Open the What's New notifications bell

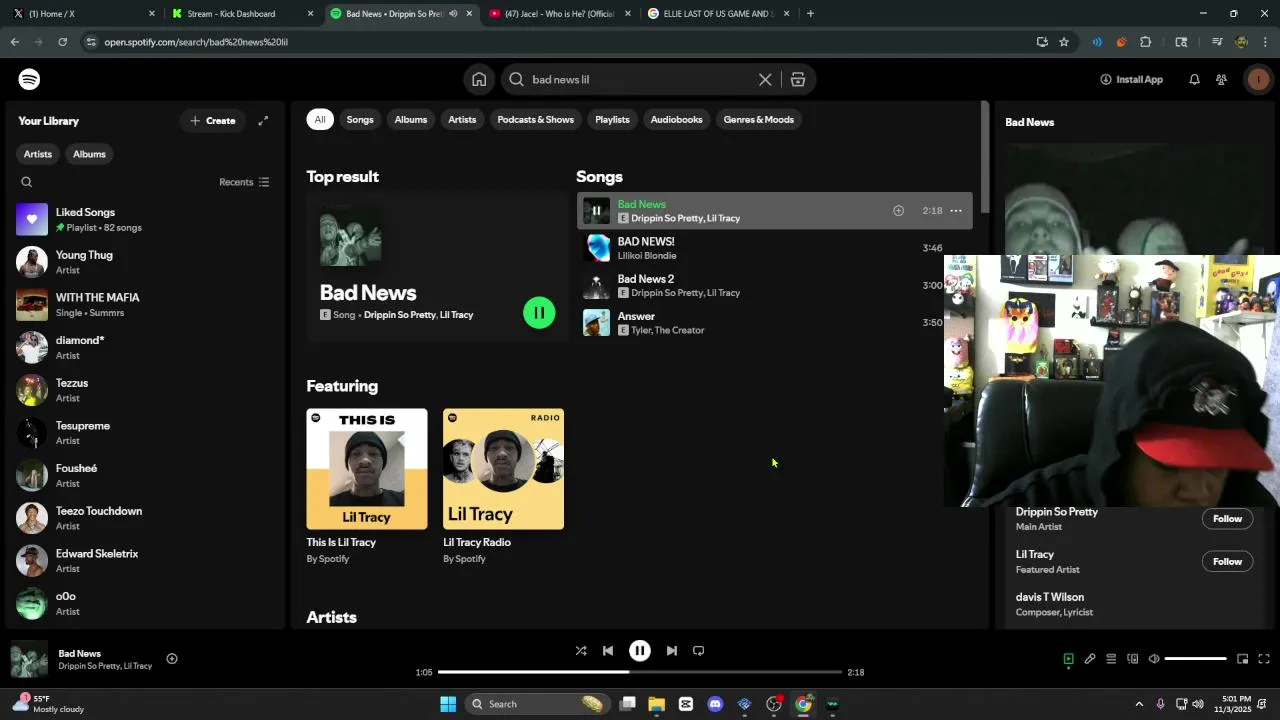point(1194,79)
